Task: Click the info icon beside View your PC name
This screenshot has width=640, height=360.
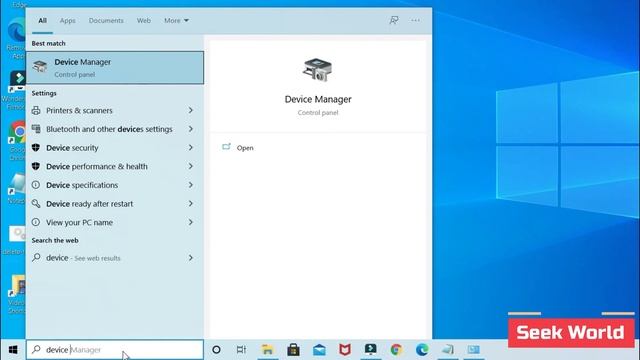Action: point(36,222)
